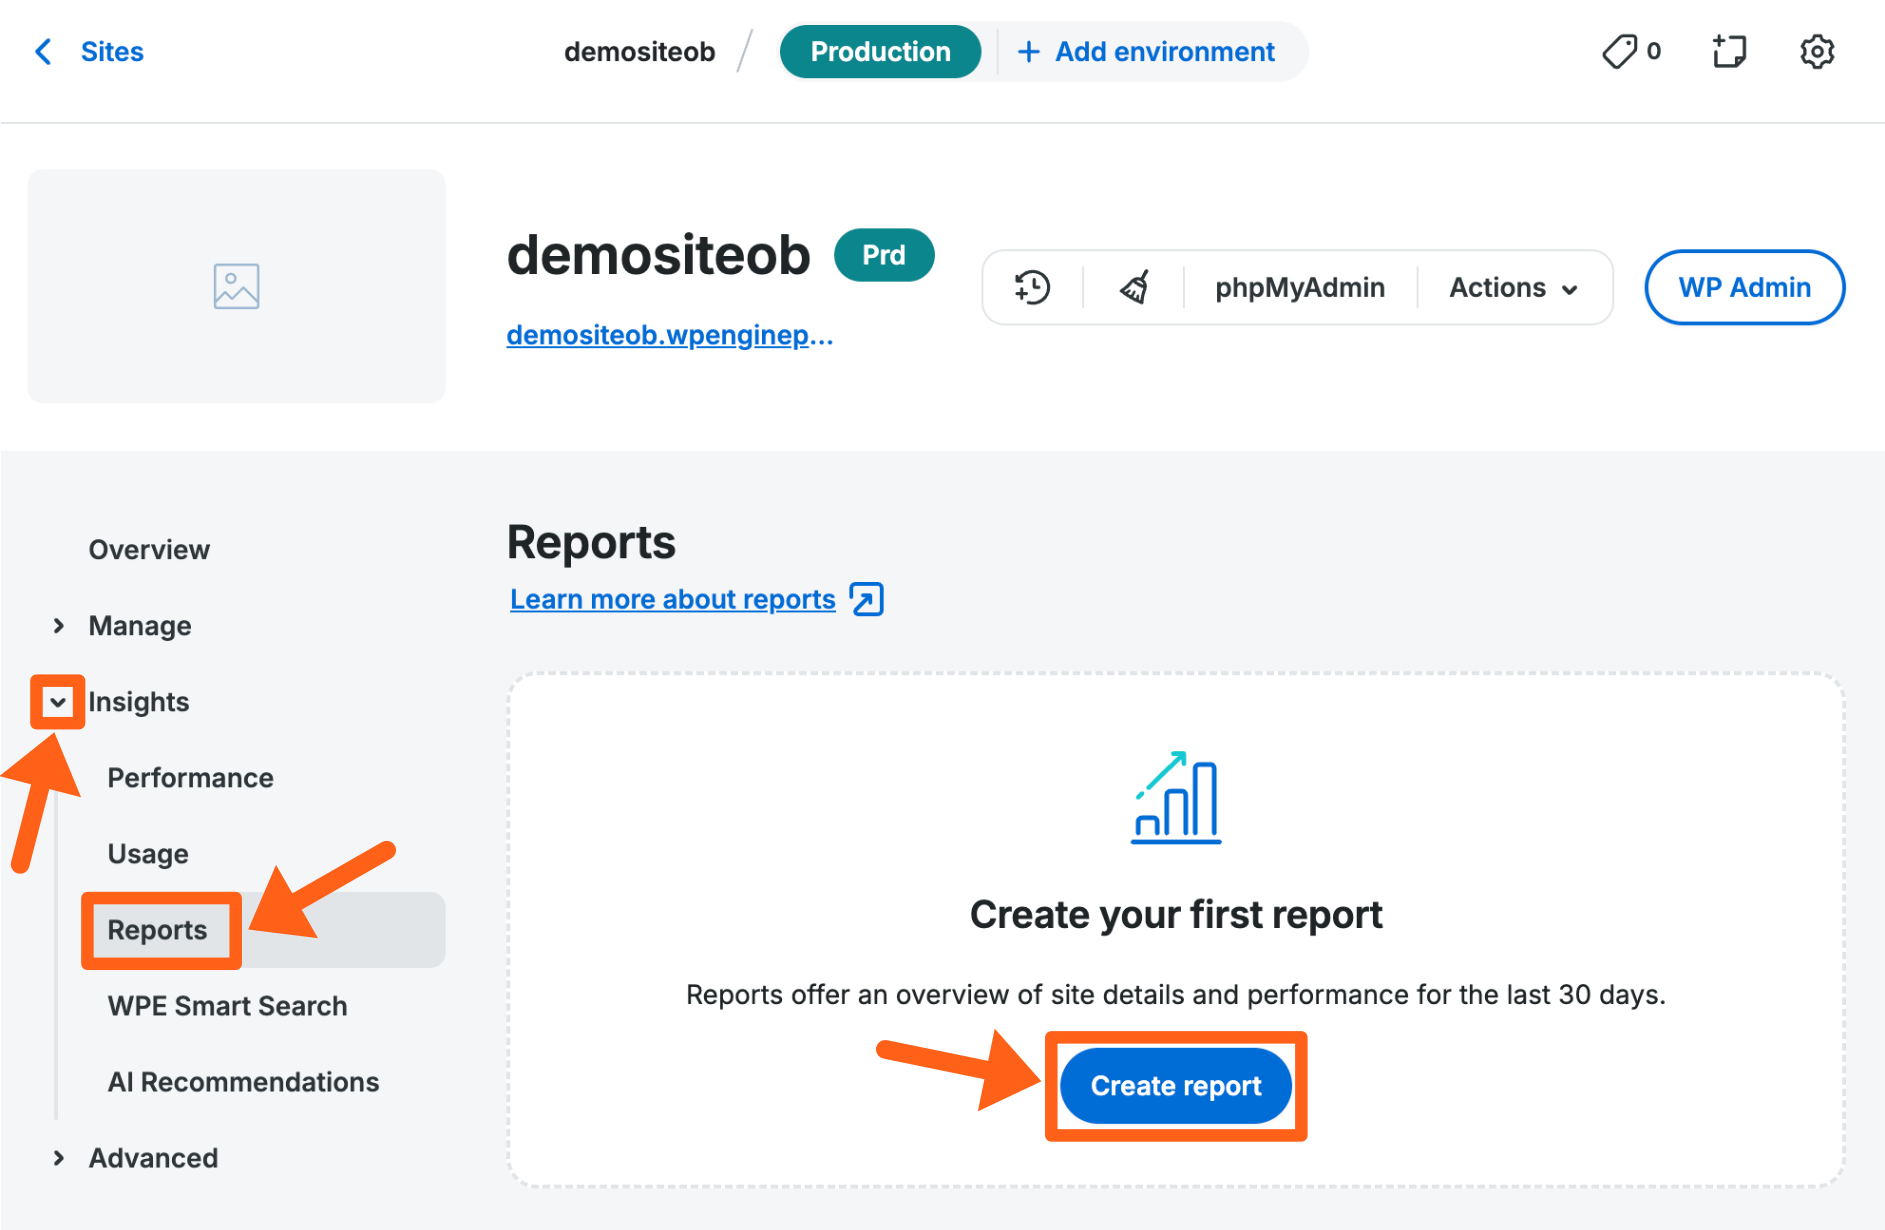Click the clear cache broom icon
This screenshot has width=1885, height=1230.
pos(1134,288)
